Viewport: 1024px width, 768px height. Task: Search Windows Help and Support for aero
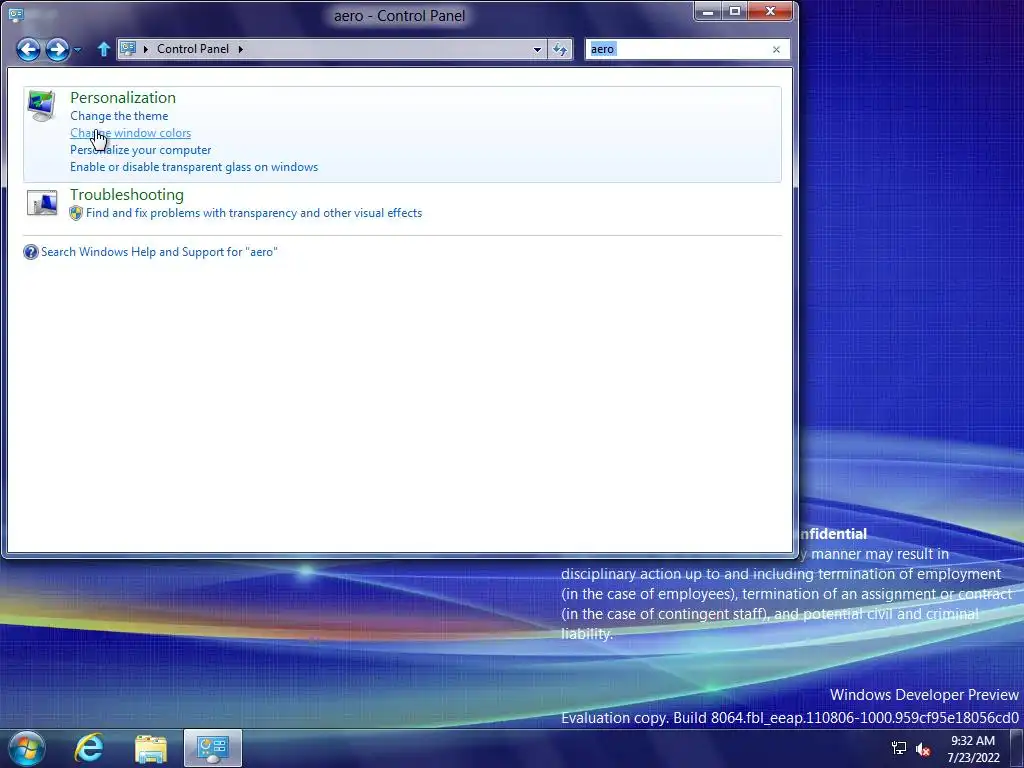click(159, 252)
